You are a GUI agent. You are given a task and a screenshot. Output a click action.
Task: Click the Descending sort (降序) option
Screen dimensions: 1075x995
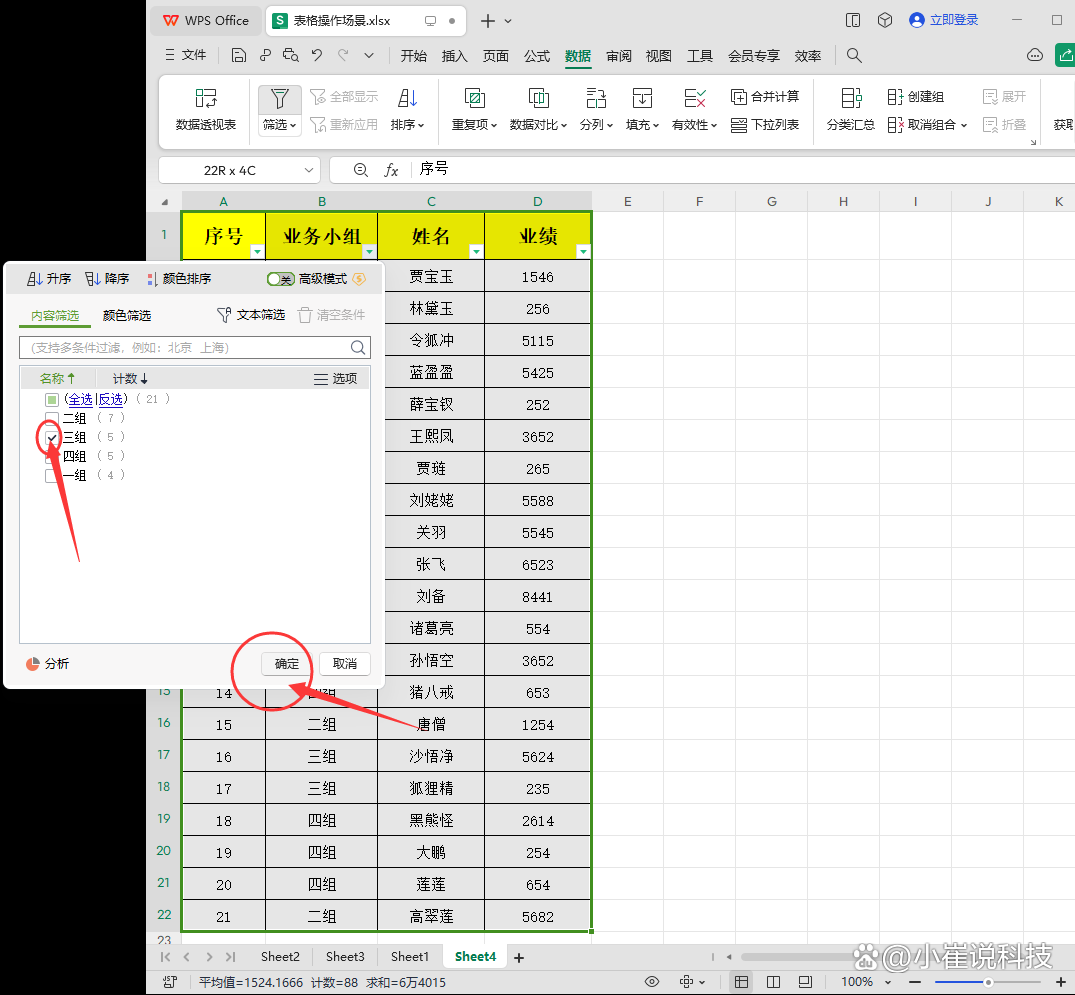[107, 279]
